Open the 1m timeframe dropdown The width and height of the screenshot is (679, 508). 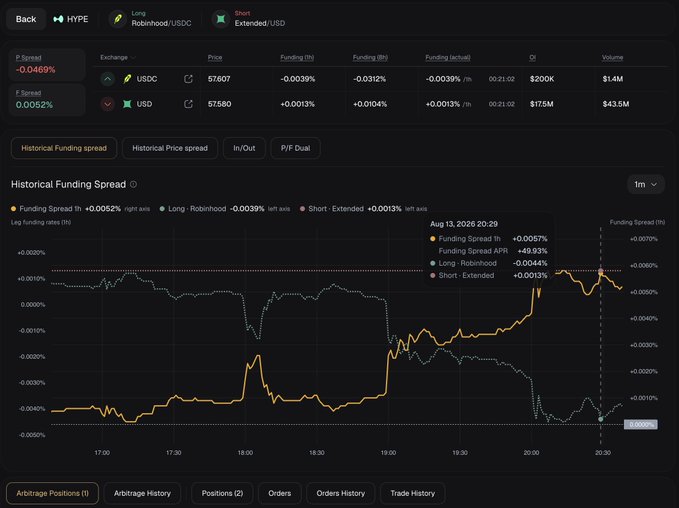(646, 184)
